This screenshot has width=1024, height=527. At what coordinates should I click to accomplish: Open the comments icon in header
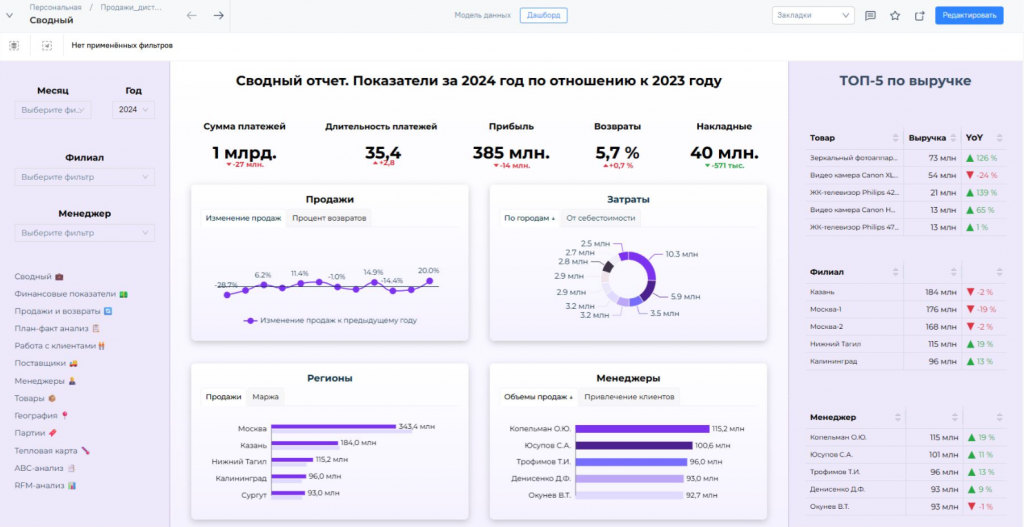click(871, 16)
